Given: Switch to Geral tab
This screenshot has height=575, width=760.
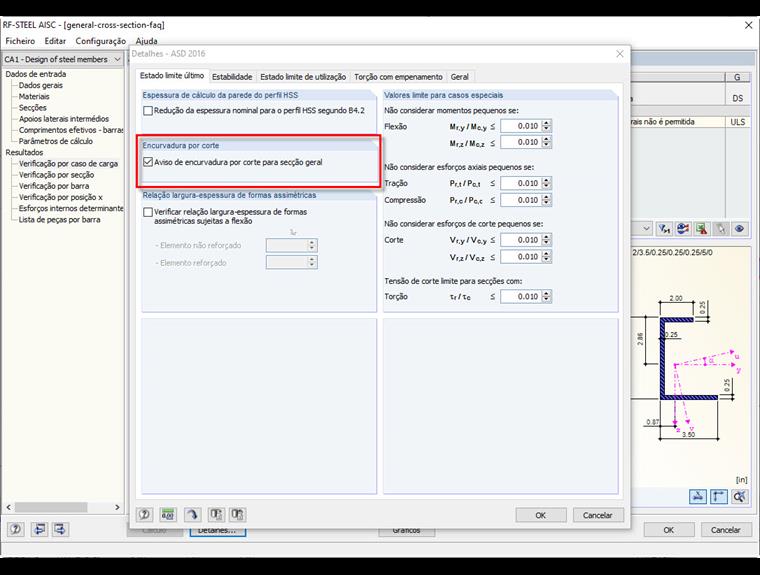Looking at the screenshot, I should (x=459, y=77).
